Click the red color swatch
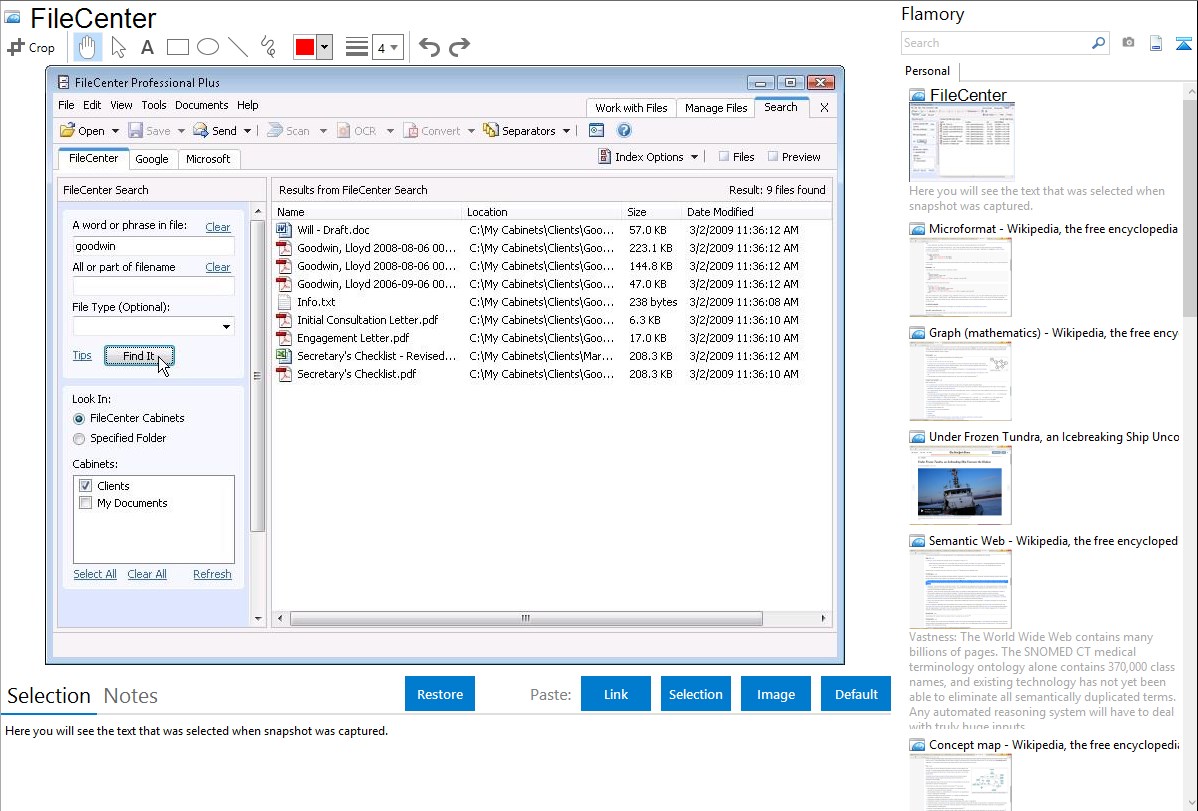 click(x=305, y=47)
